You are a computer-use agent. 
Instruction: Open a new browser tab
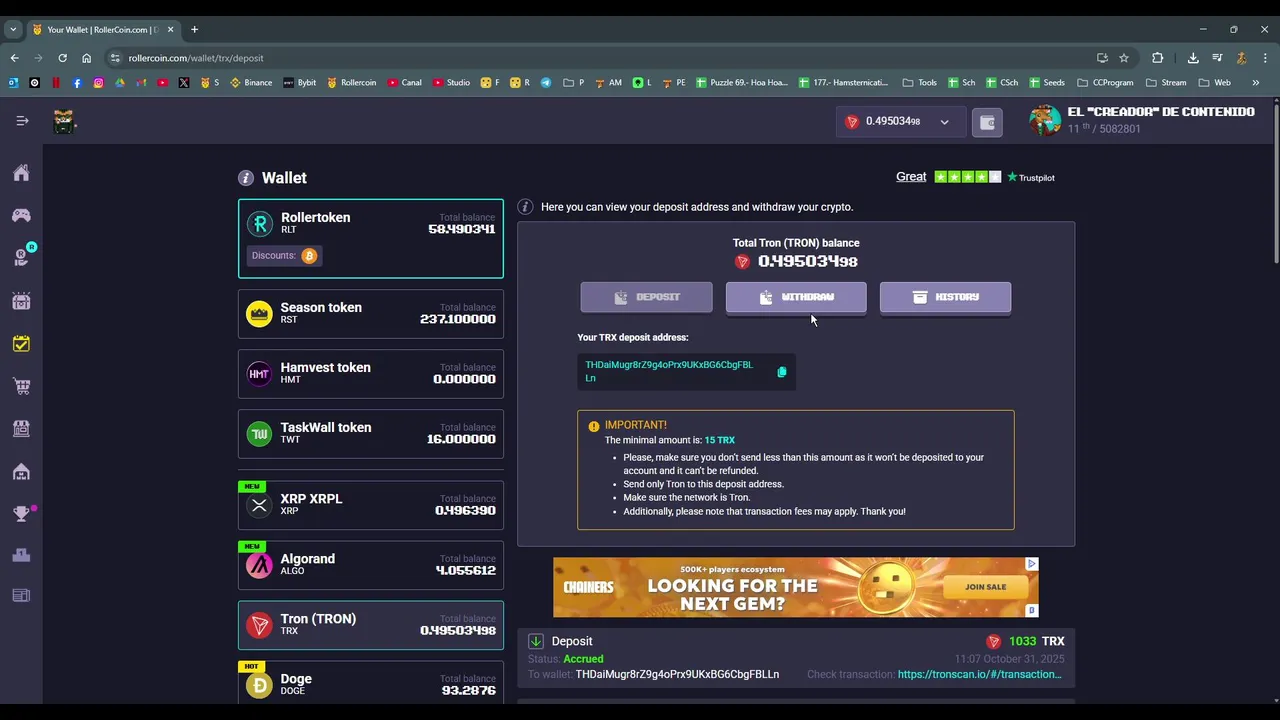tap(194, 29)
